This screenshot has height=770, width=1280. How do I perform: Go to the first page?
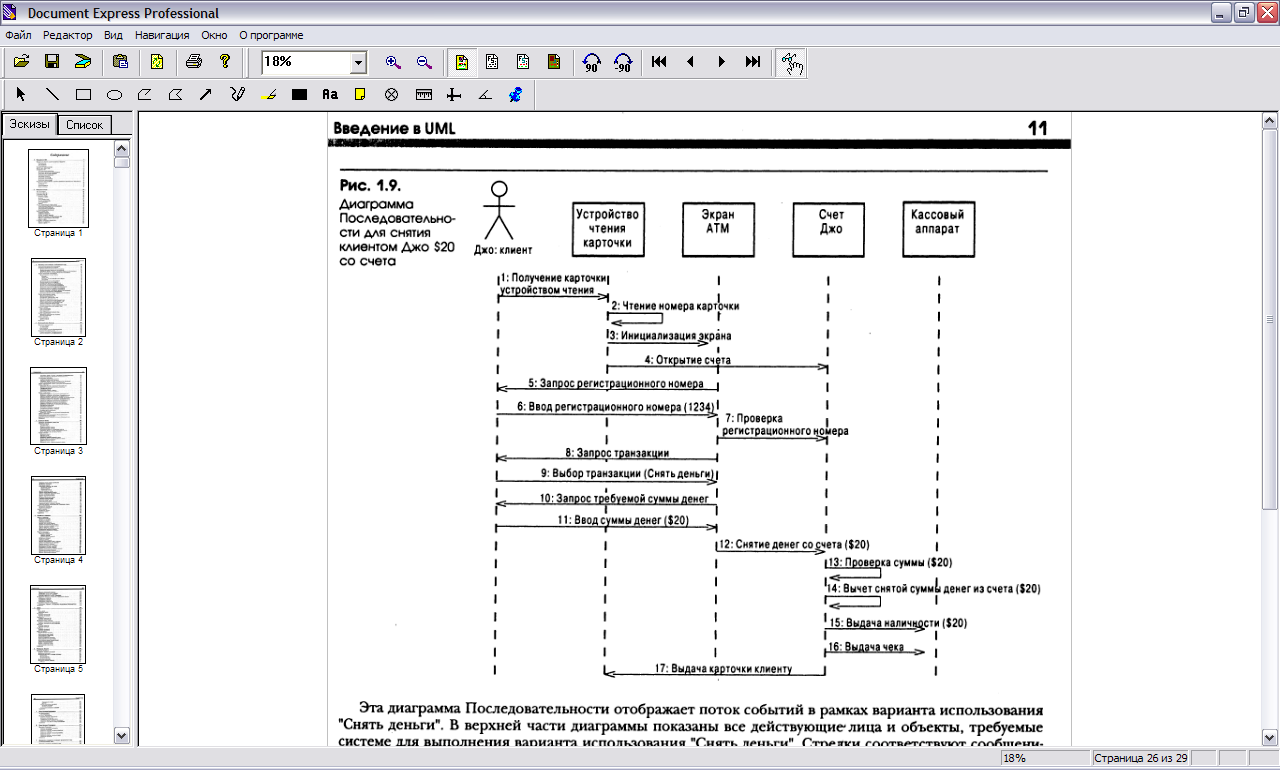tap(659, 62)
